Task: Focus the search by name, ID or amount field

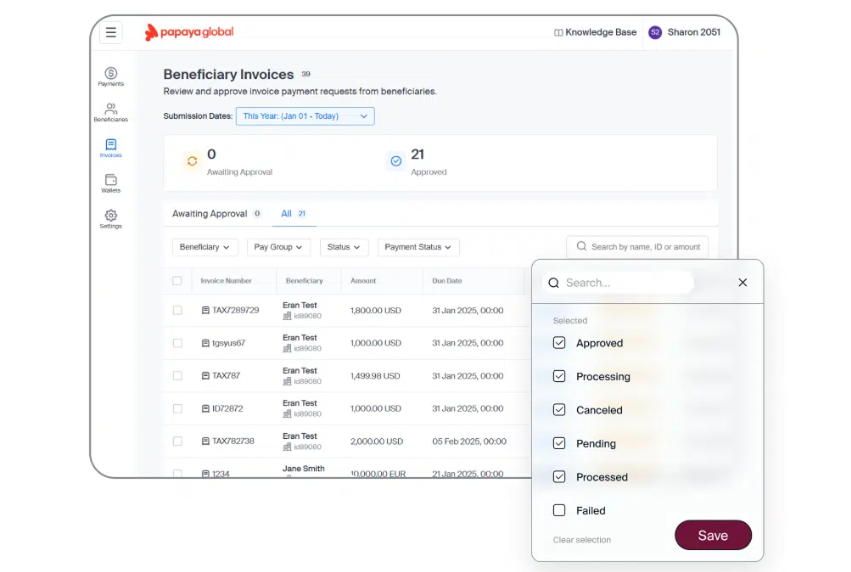Action: coord(638,247)
